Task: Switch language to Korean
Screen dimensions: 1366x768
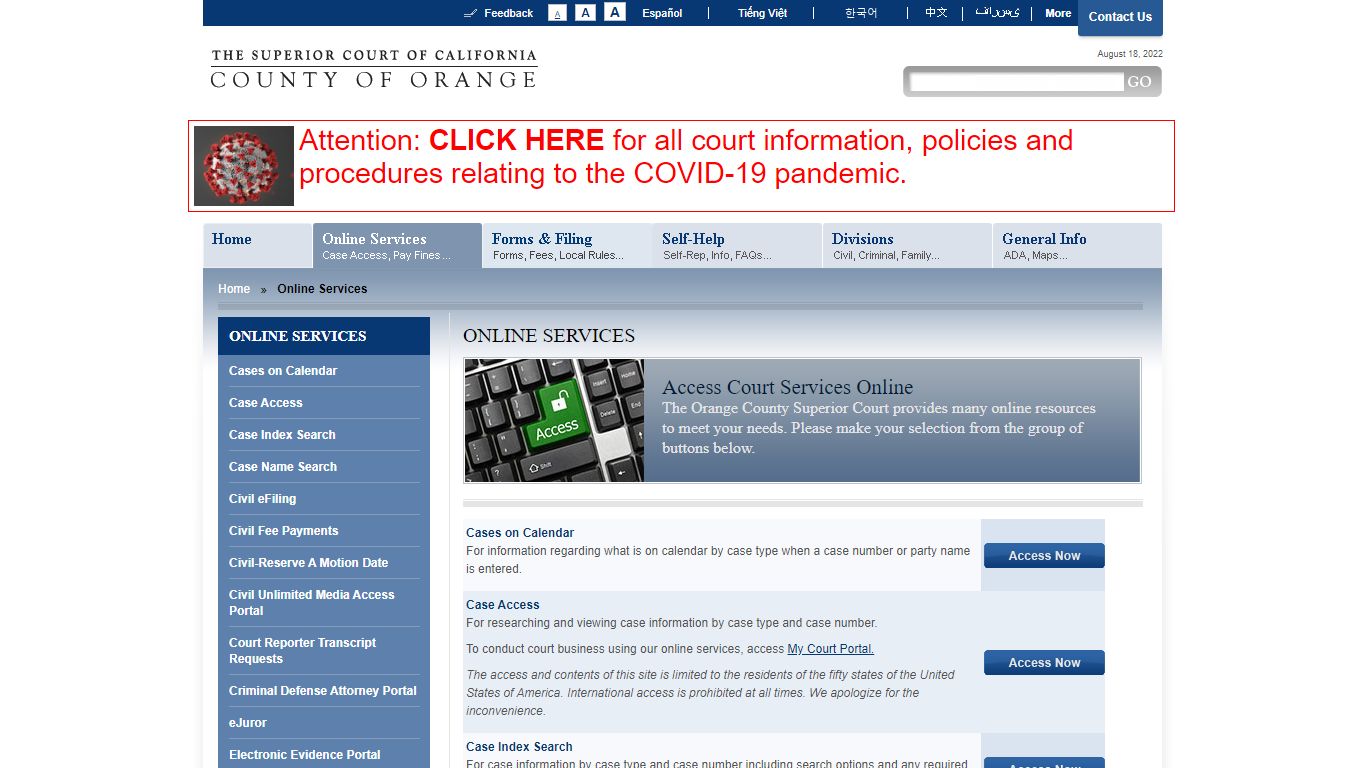Action: (861, 13)
